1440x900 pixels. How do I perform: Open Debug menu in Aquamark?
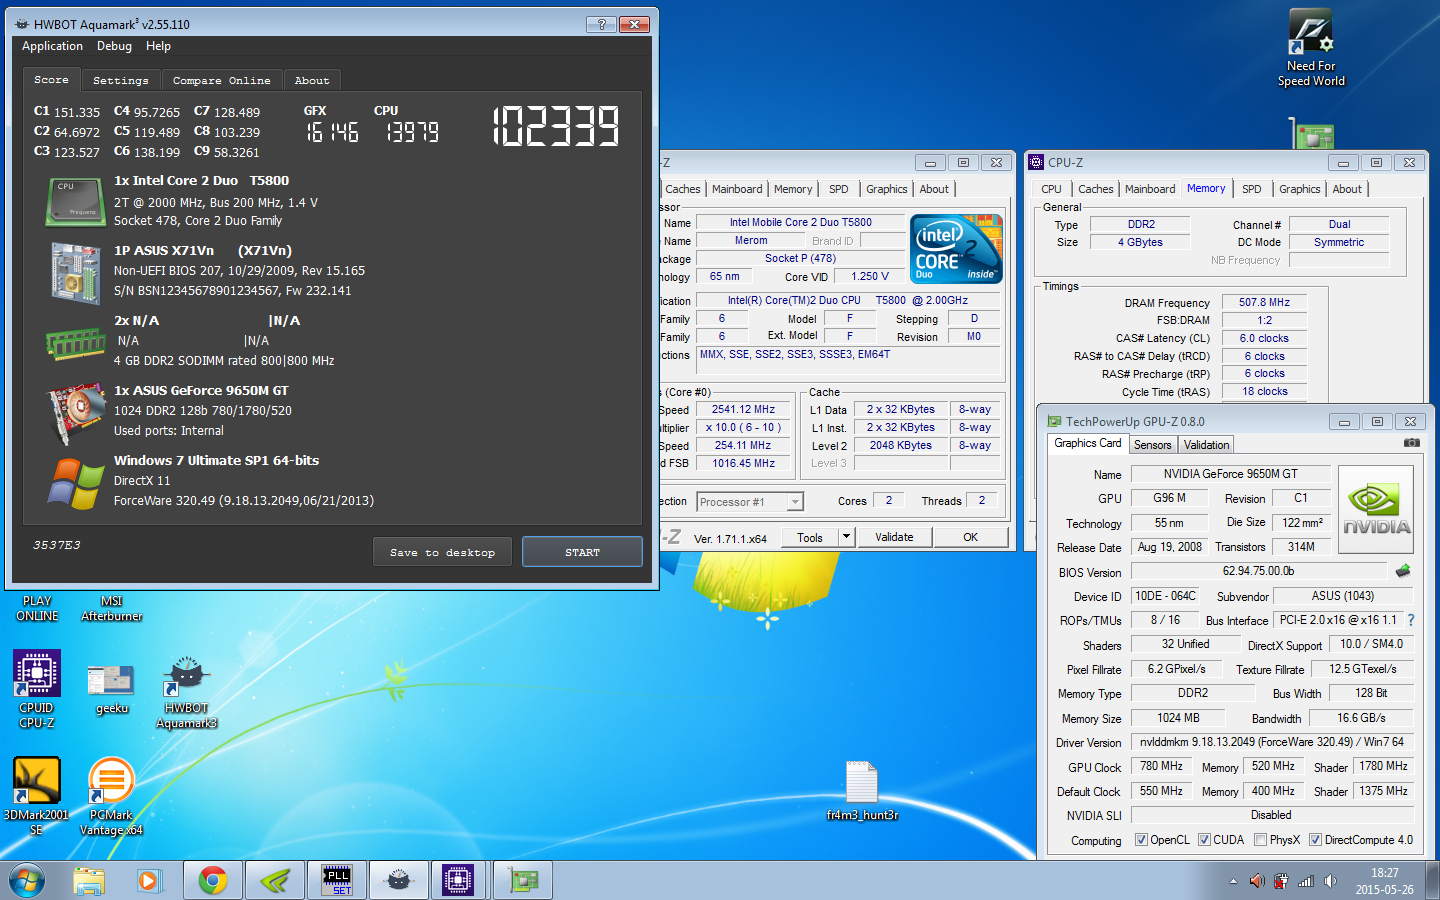coord(114,46)
